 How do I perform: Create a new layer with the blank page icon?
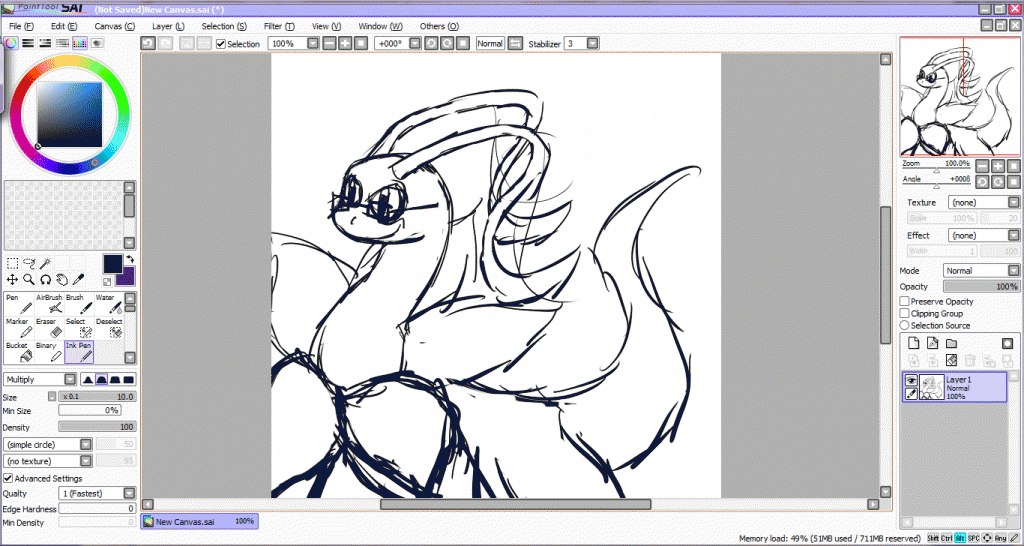pos(913,343)
